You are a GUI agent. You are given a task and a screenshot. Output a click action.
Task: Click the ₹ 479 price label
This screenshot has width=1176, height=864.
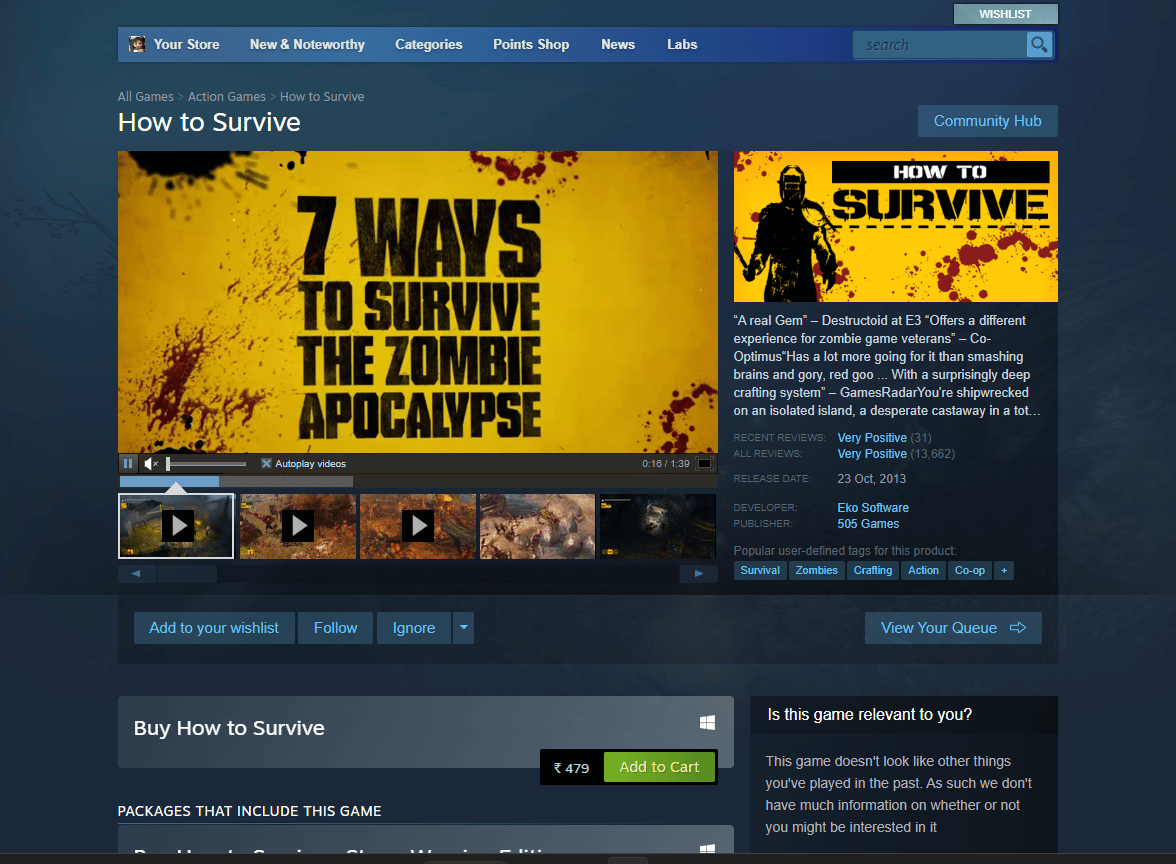[572, 768]
